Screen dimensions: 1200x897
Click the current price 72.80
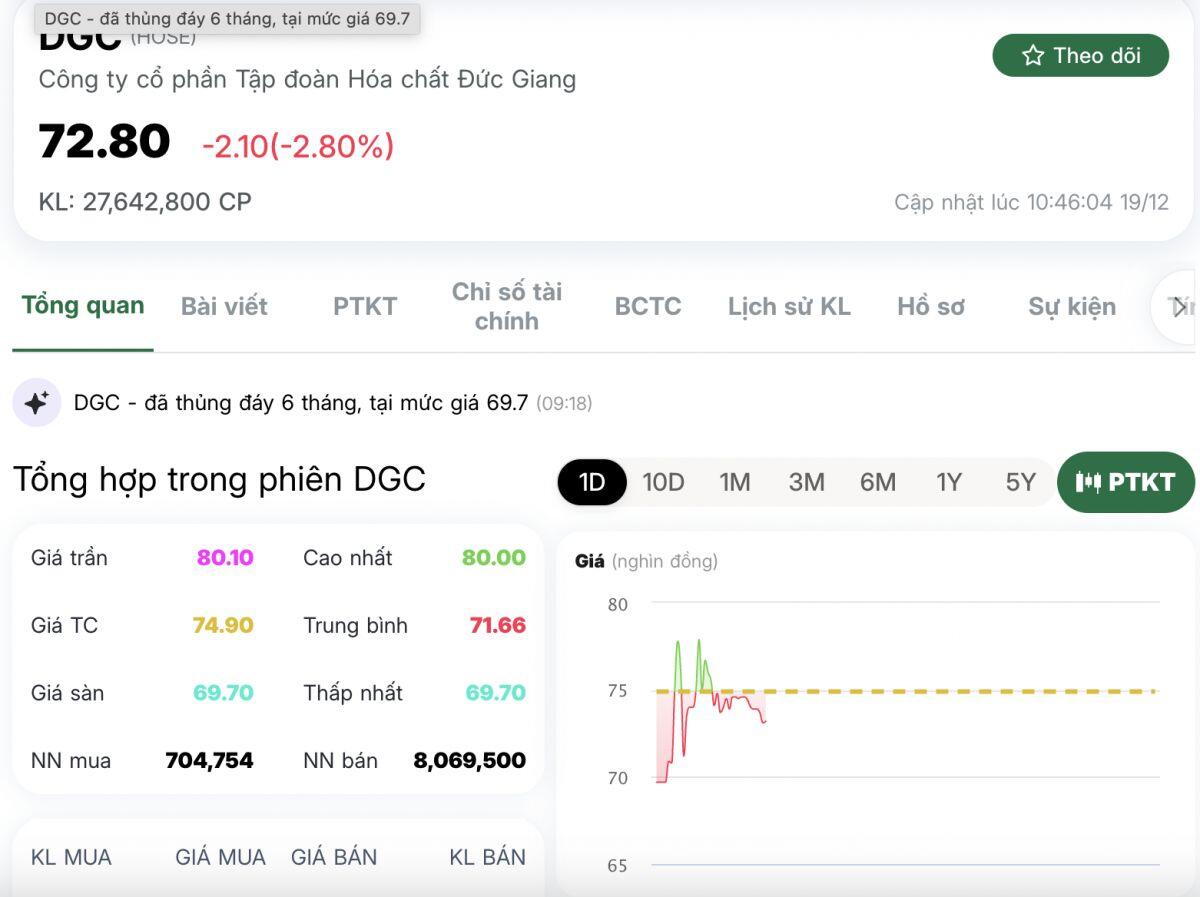pyautogui.click(x=105, y=141)
